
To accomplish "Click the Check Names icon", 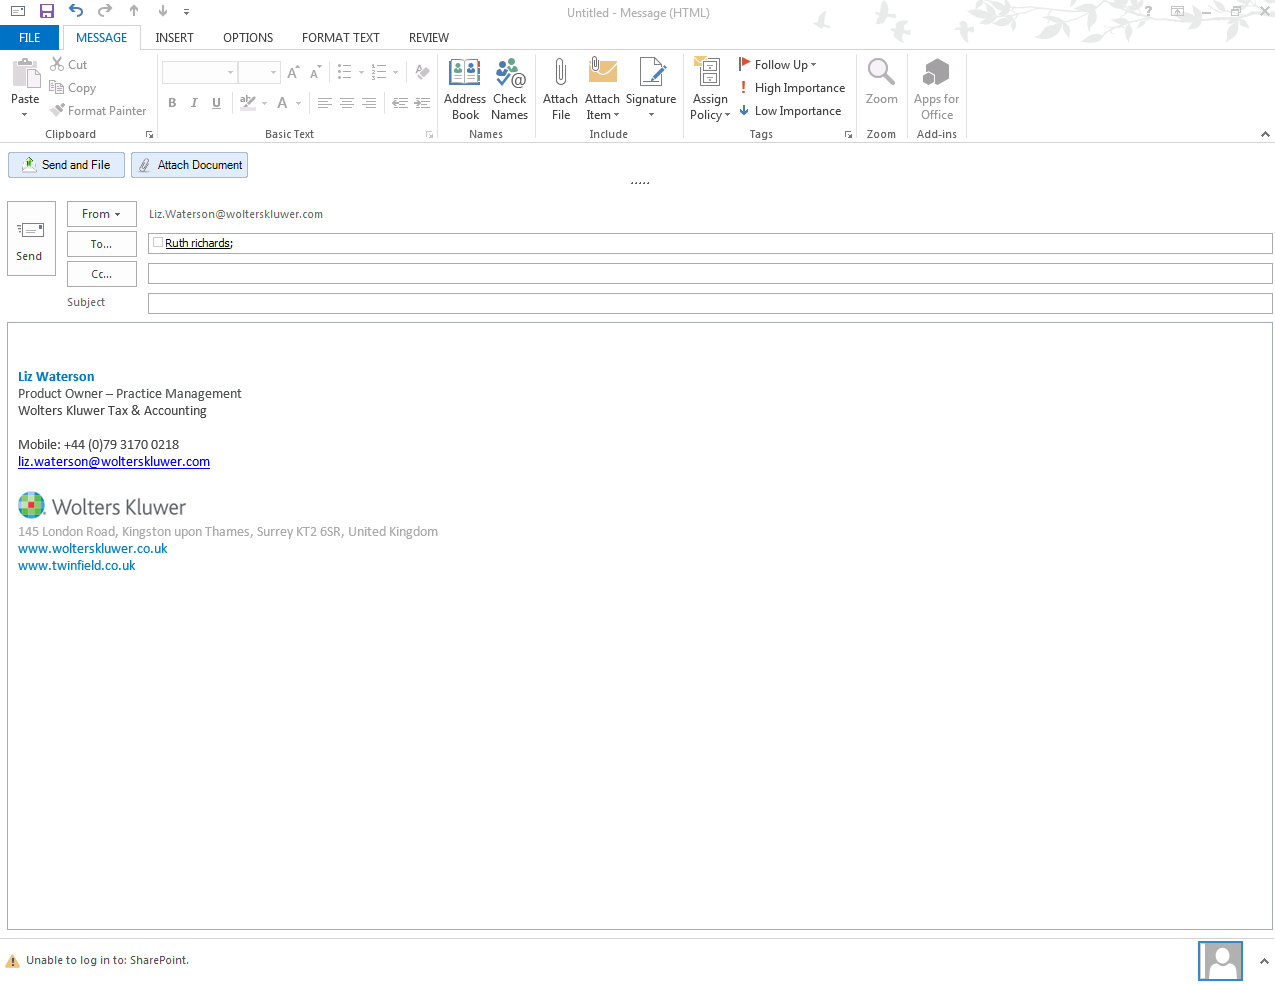I will (509, 88).
